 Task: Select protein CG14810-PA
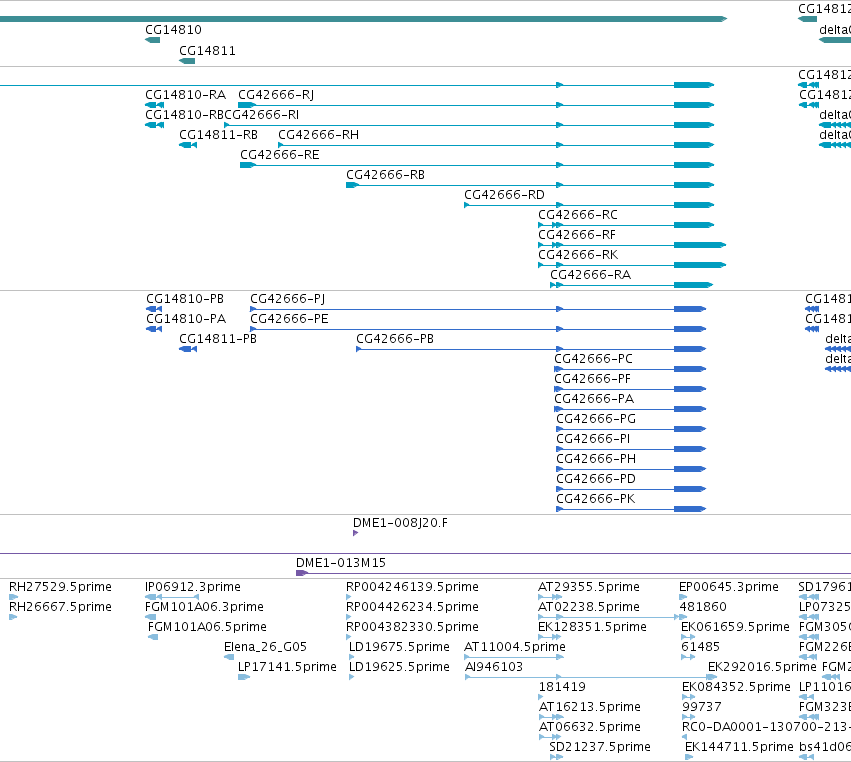(186, 319)
